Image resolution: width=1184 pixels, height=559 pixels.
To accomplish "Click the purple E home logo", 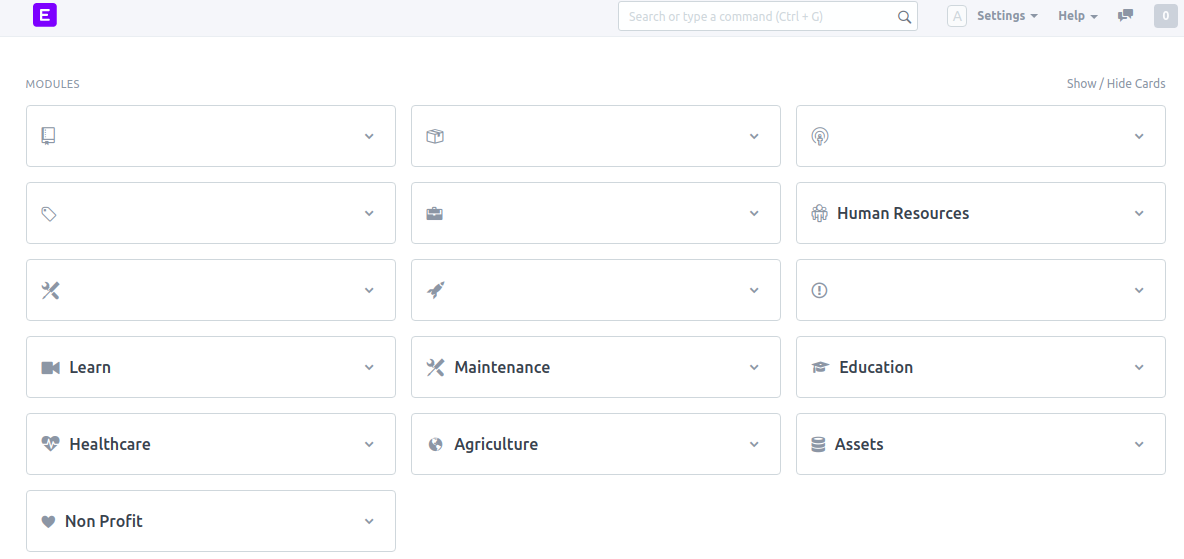I will (45, 15).
